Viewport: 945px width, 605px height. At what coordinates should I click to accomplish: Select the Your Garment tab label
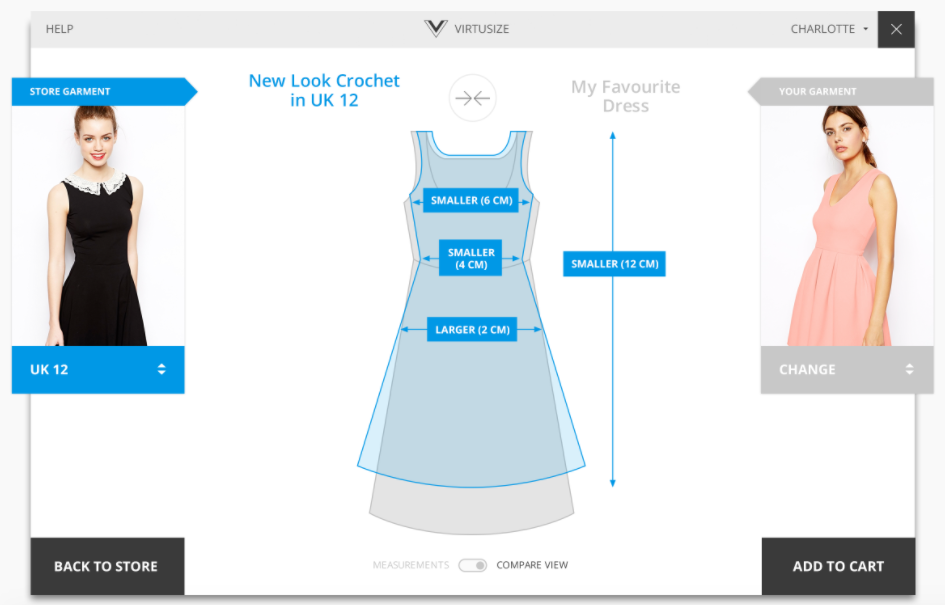coord(817,92)
